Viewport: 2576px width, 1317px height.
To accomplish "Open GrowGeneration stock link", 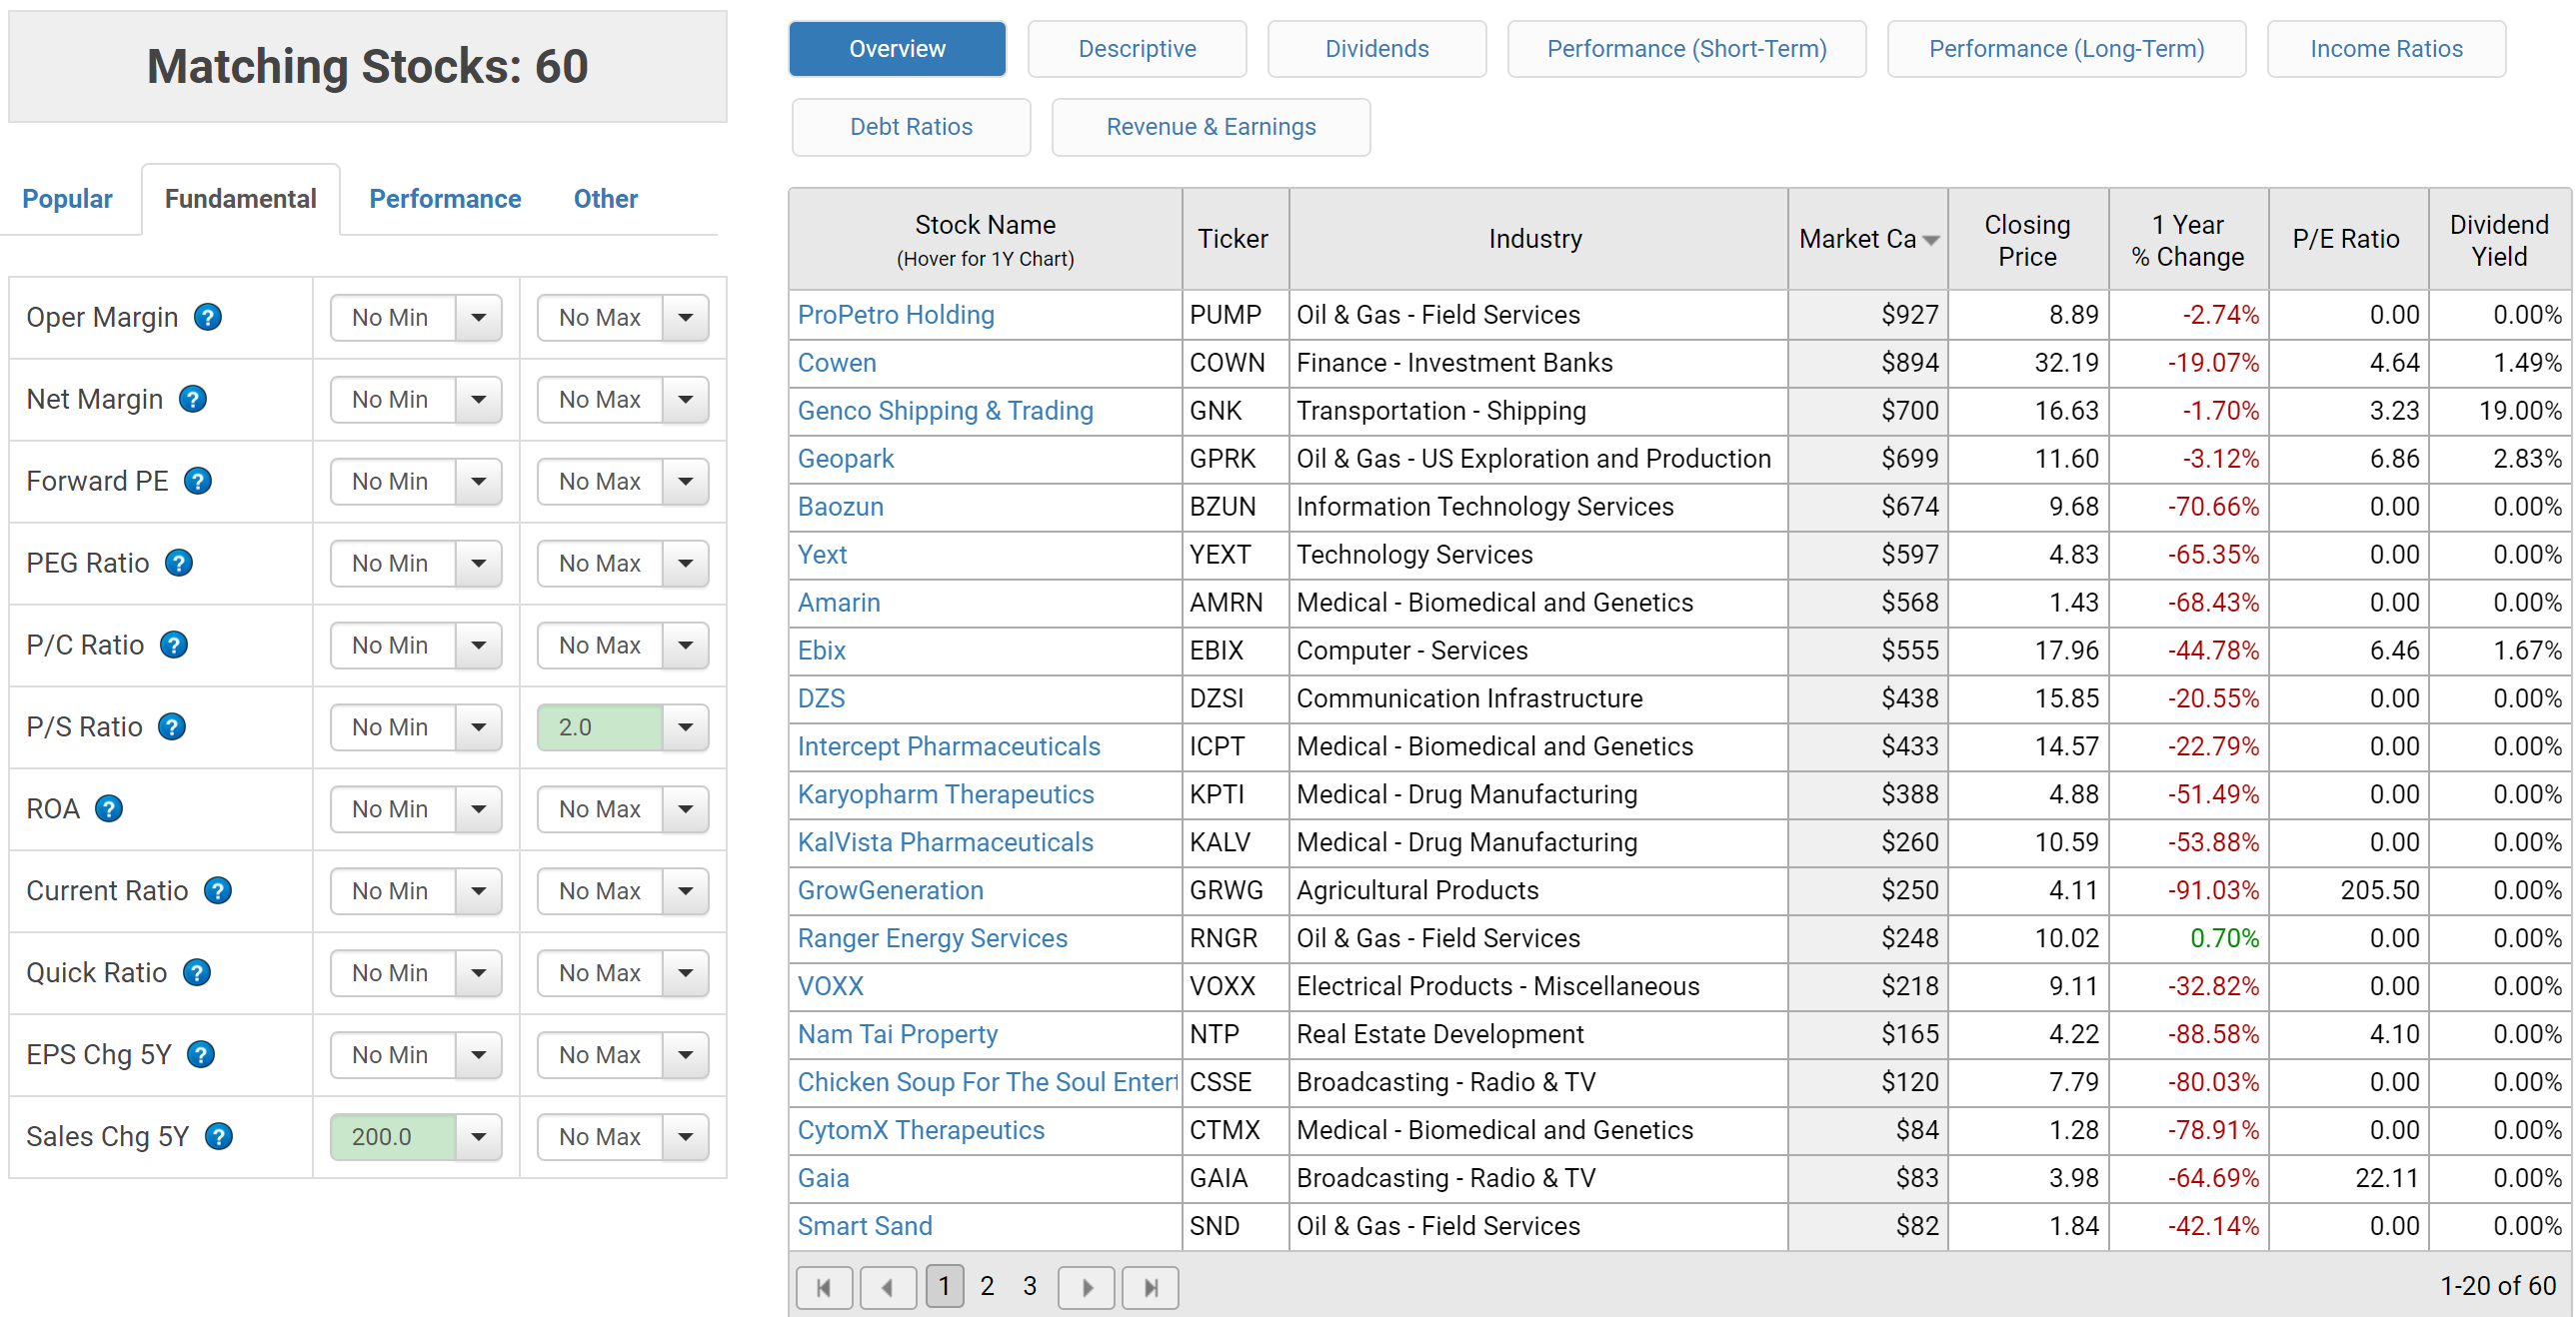I will point(890,891).
